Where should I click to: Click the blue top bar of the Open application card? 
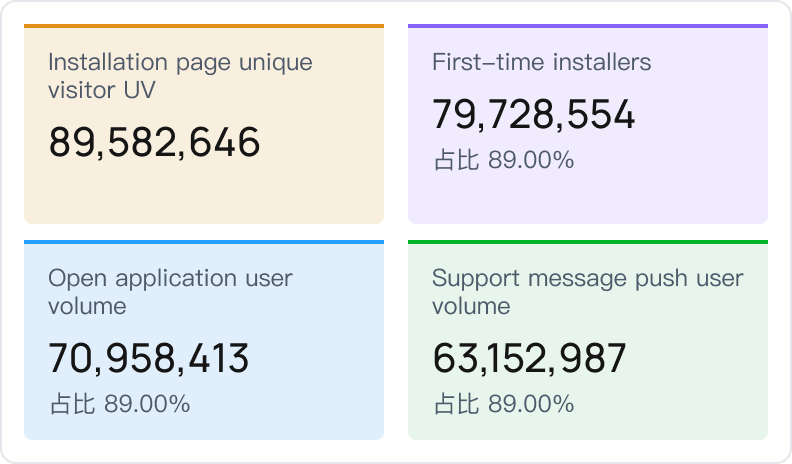(x=204, y=242)
